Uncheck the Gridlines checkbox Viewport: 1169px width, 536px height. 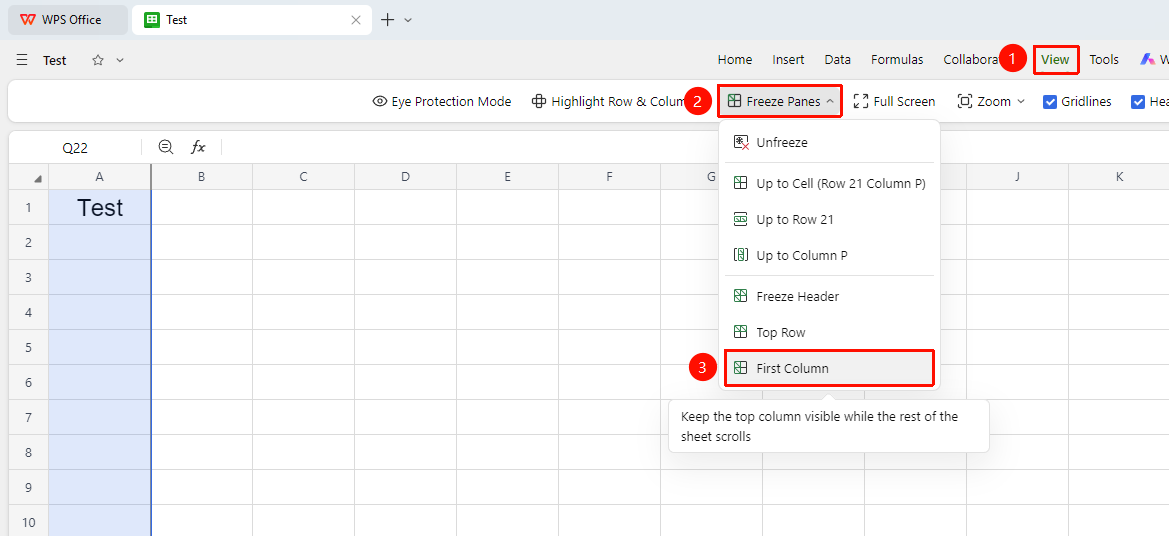tap(1050, 102)
